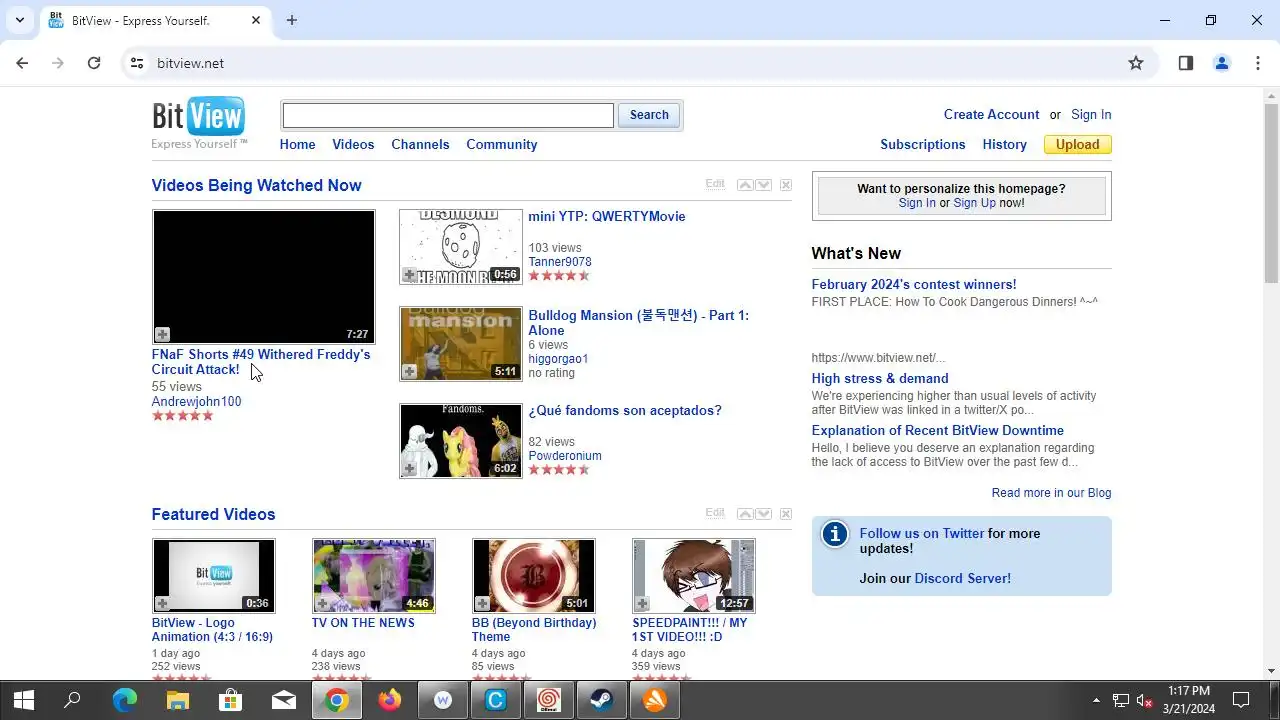The image size is (1280, 720).
Task: Move Featured Videos module down
Action: 764,514
